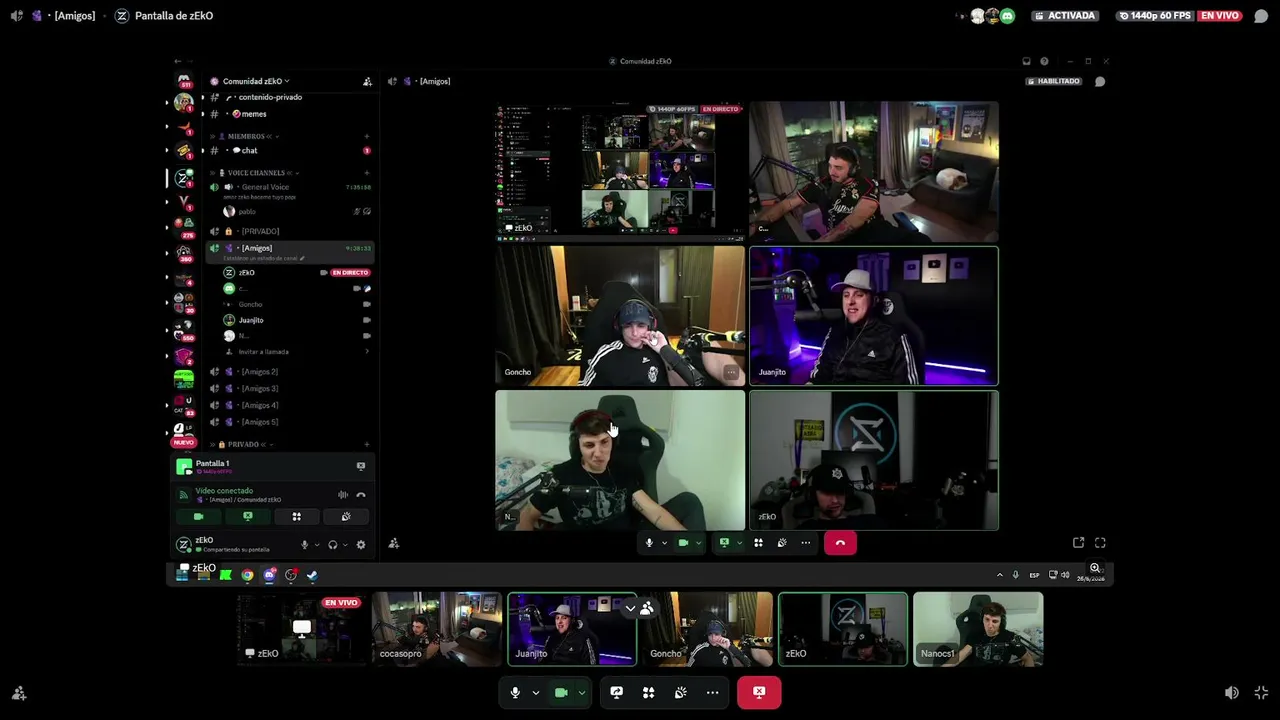Select zEkO EN VIVO stream thumbnail
This screenshot has height=720, width=1280.
pyautogui.click(x=302, y=629)
